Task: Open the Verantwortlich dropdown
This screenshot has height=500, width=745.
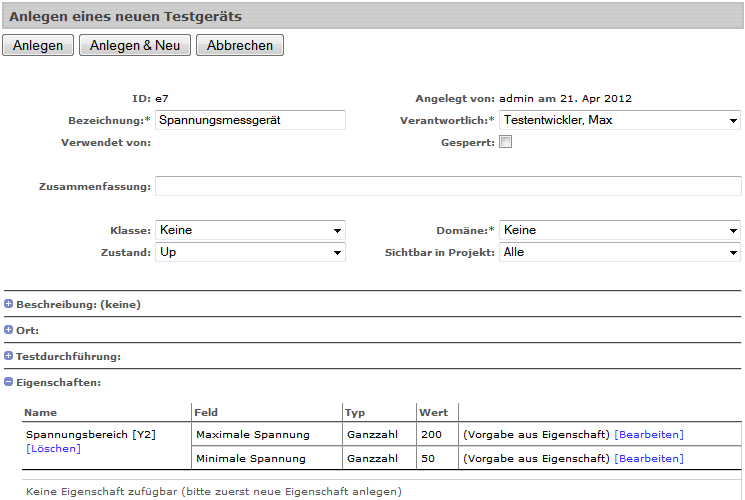Action: pyautogui.click(x=619, y=120)
